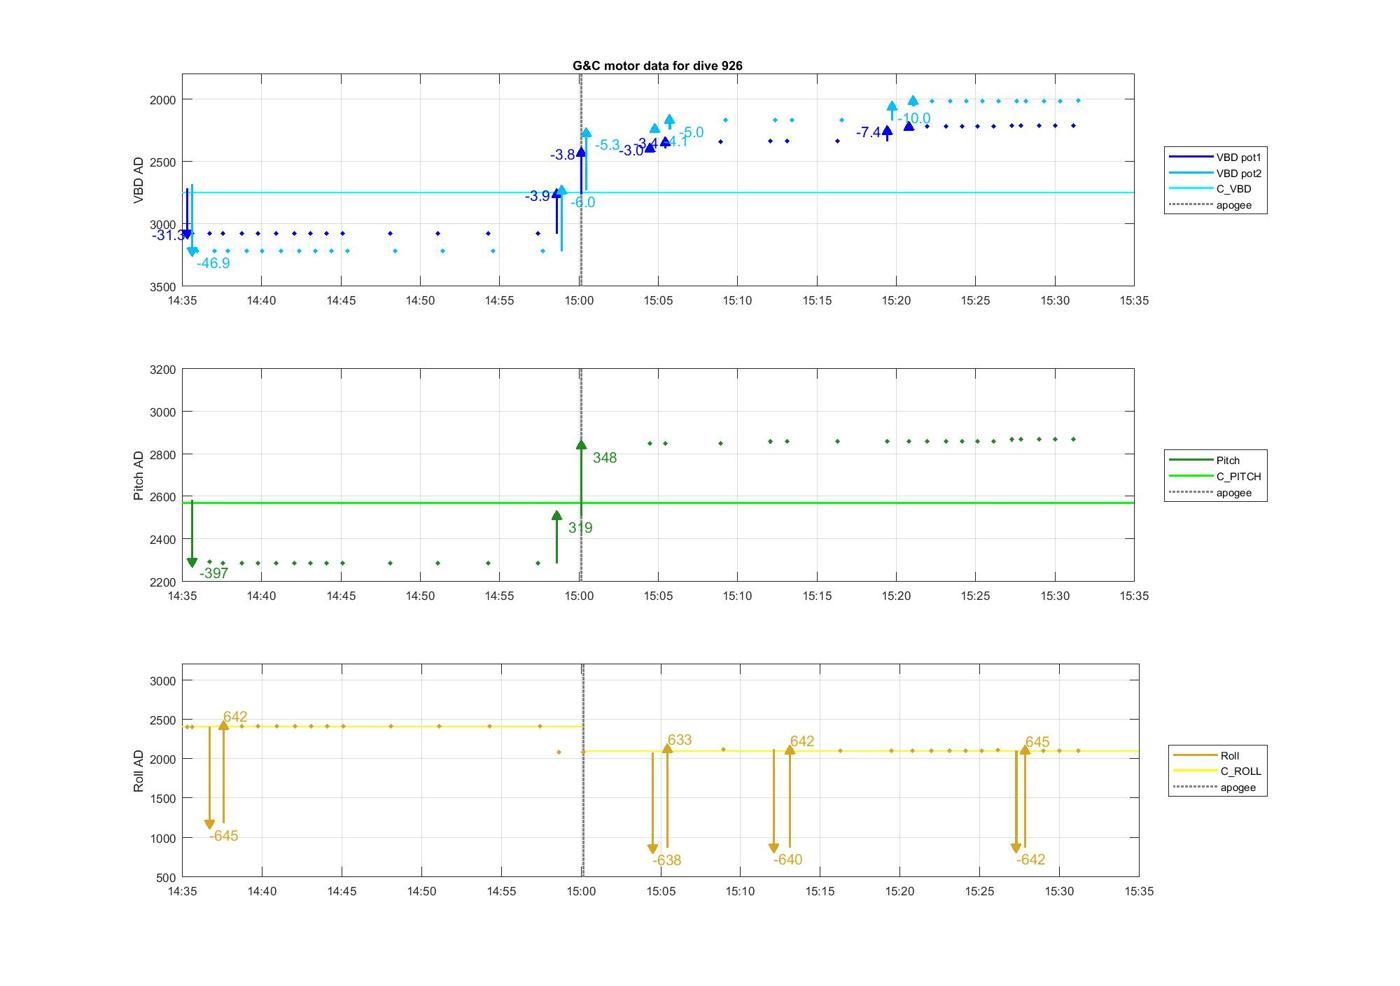Image resolution: width=1400 pixels, height=986 pixels.
Task: Click the "2400" tick on Pitch axis
Action: [x=162, y=540]
